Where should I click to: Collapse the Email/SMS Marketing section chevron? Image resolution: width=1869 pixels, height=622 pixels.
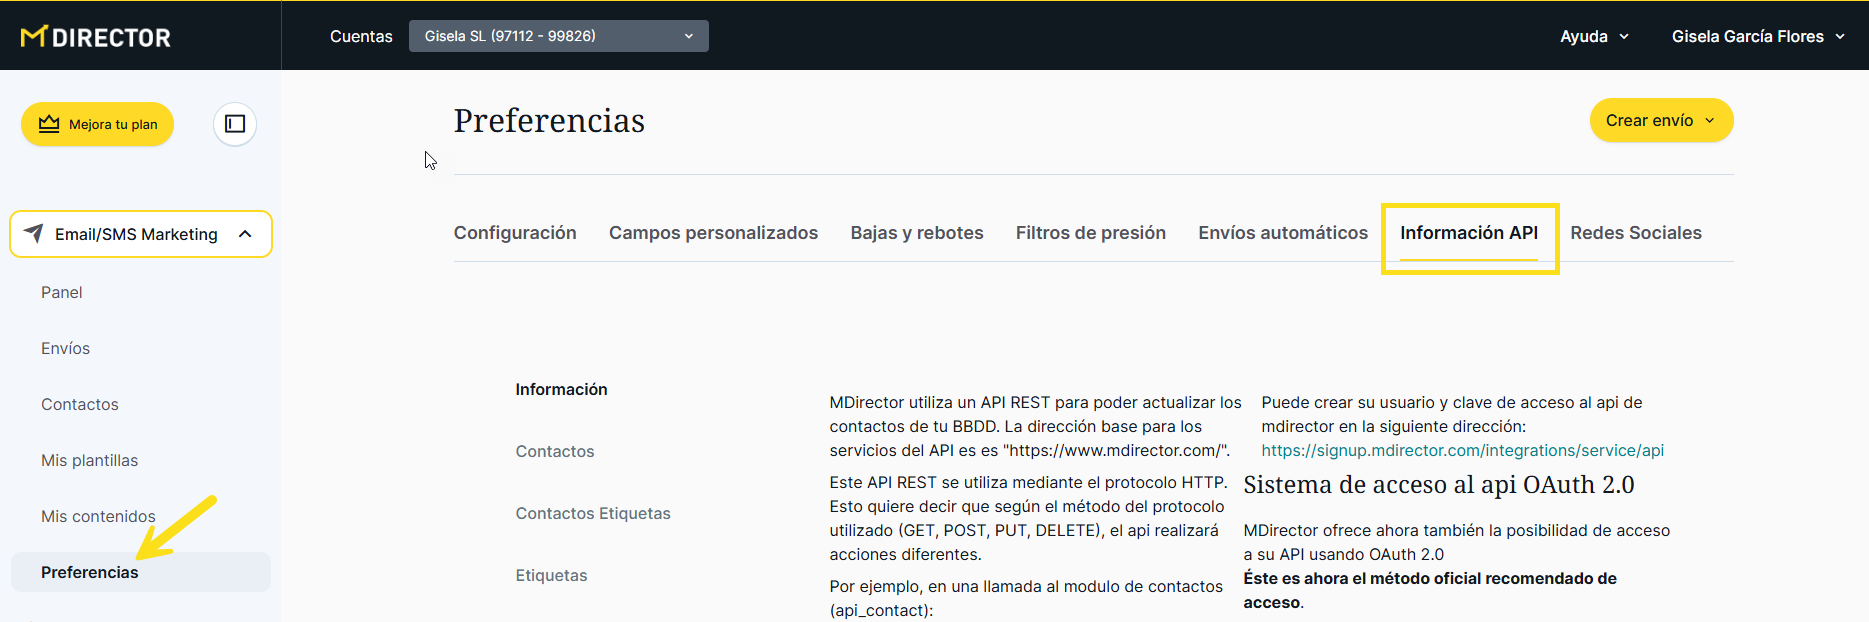[x=245, y=234]
